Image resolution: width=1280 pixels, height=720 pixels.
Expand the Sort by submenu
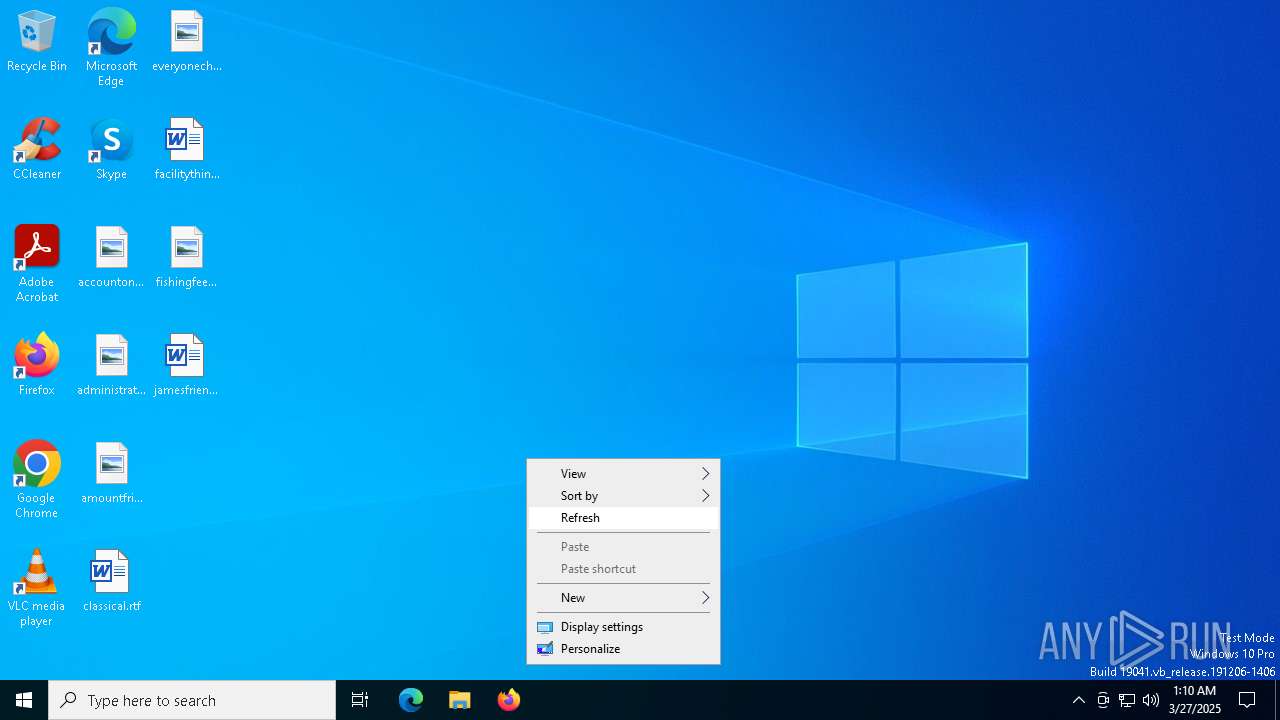coord(623,496)
